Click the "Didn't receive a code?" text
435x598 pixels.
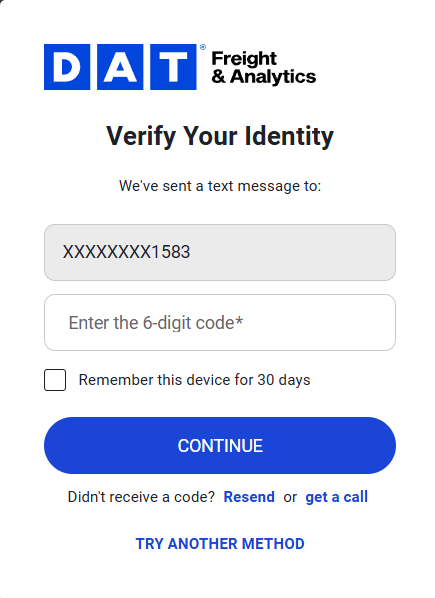pos(141,497)
